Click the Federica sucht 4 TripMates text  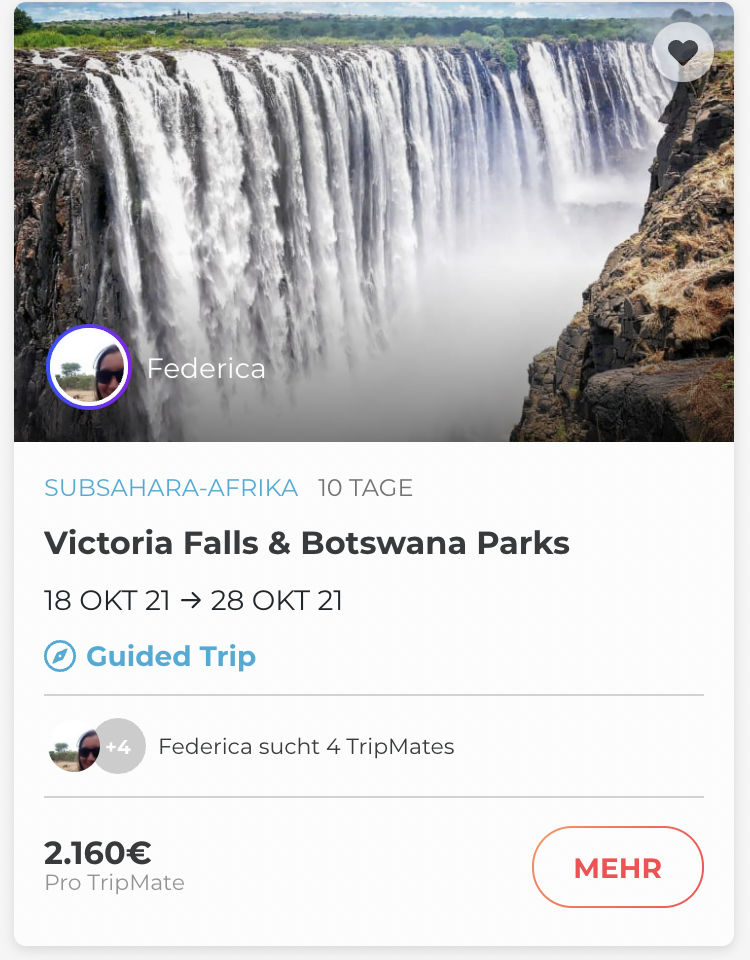[x=306, y=746]
